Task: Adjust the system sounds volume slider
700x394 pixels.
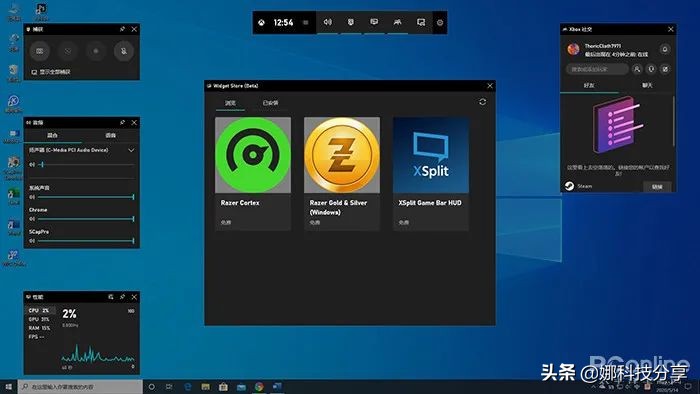Action: (86, 197)
